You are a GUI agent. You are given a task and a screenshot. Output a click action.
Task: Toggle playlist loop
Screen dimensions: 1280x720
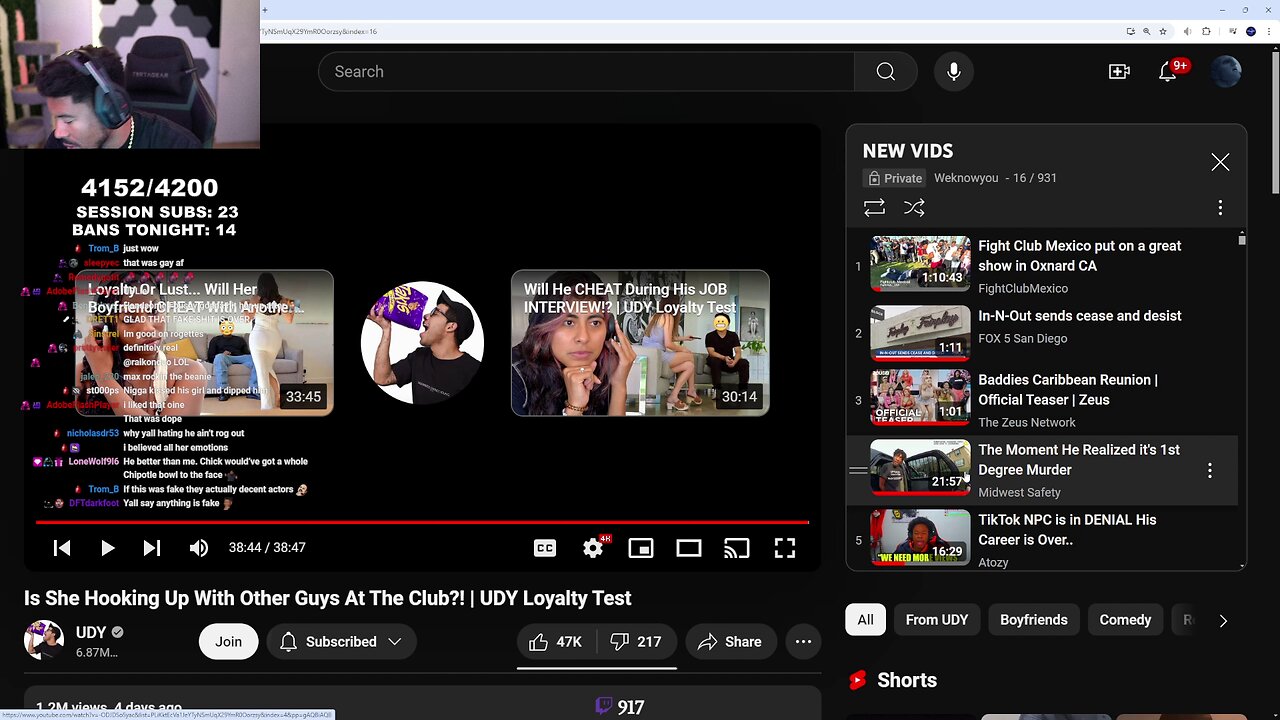874,207
